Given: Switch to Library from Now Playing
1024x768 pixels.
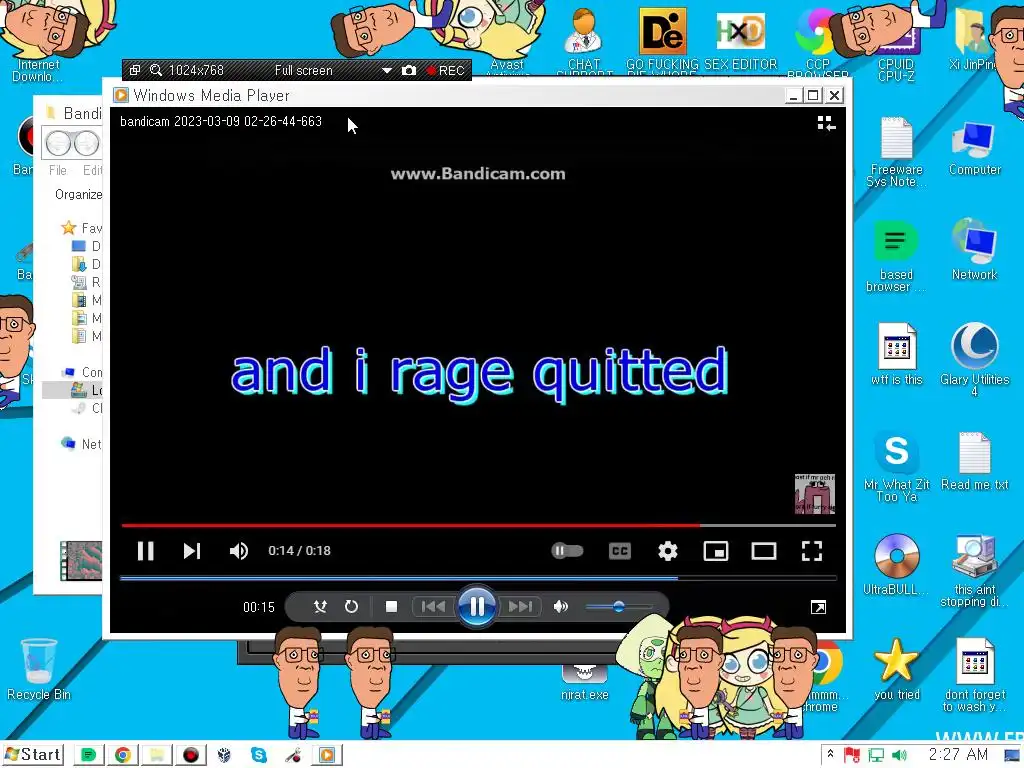Looking at the screenshot, I should tap(826, 123).
